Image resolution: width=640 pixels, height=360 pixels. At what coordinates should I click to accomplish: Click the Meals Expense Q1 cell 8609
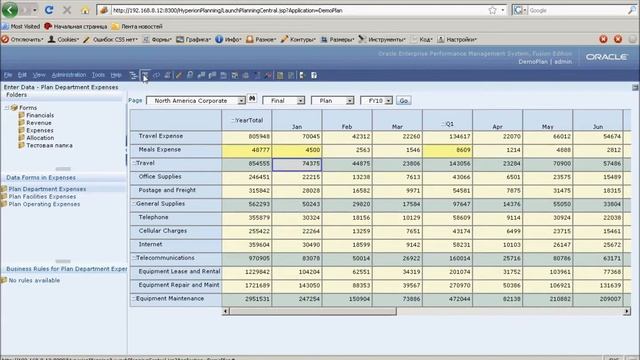(x=447, y=150)
